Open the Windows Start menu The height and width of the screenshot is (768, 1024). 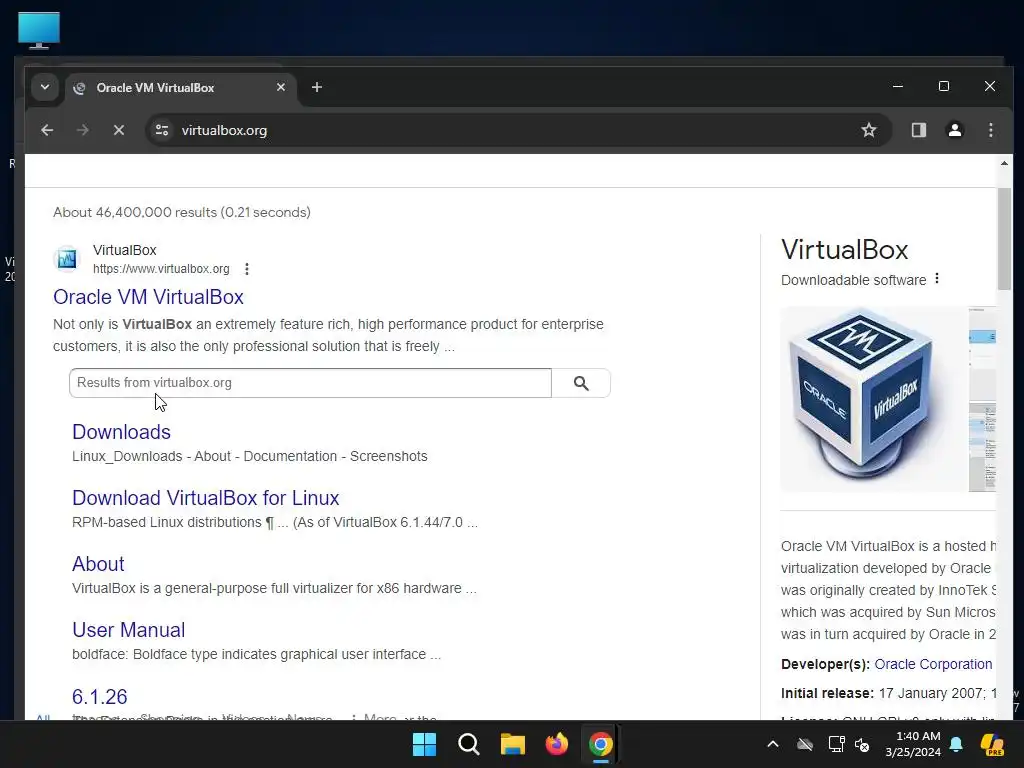(x=424, y=744)
